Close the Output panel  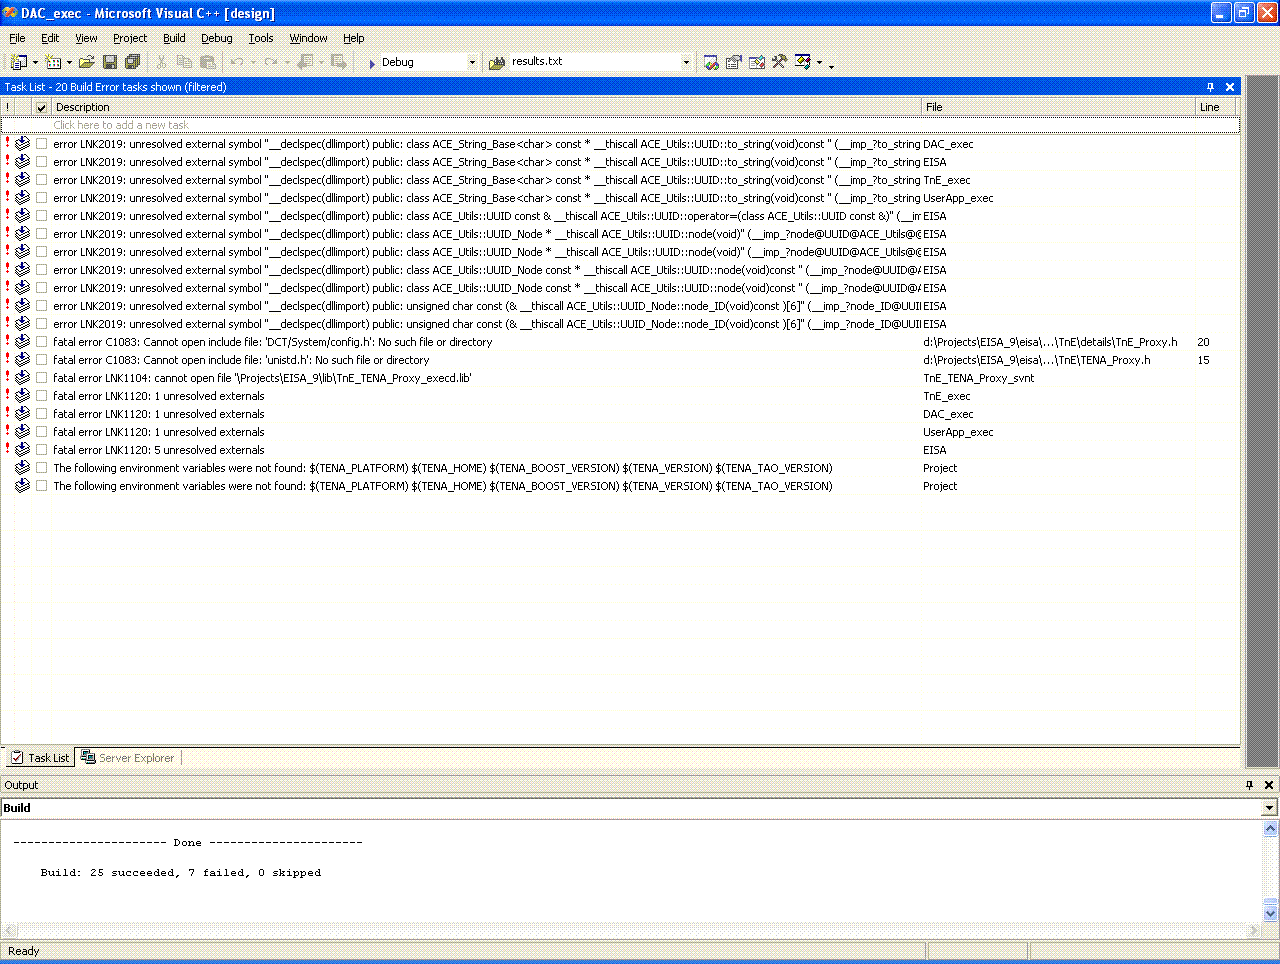pos(1269,785)
